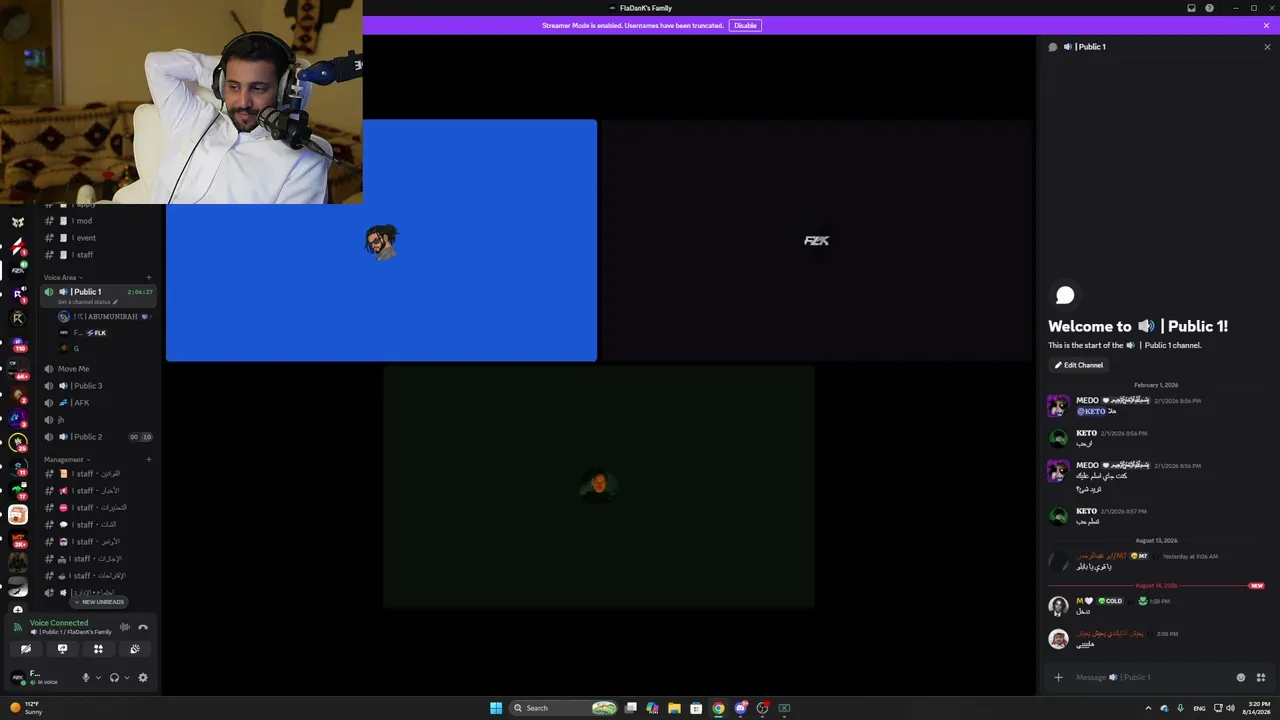Select the bottom video tile with orange avatar
This screenshot has width=1280, height=720.
(599, 486)
